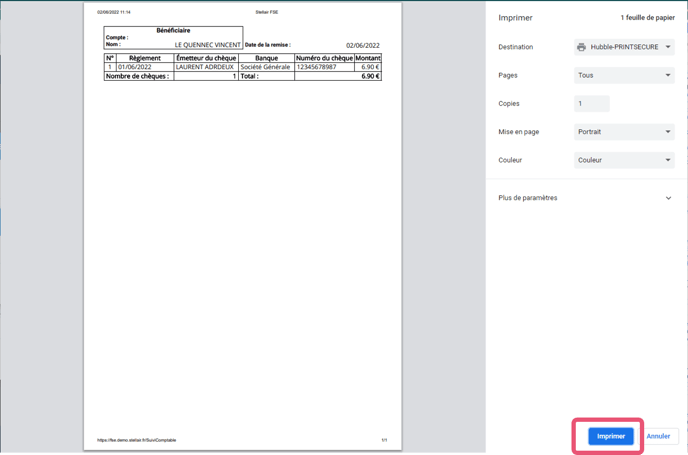Screen dimensions: 688x455
Task: Click the remise date 02/06/2022 in preview
Action: coord(362,45)
